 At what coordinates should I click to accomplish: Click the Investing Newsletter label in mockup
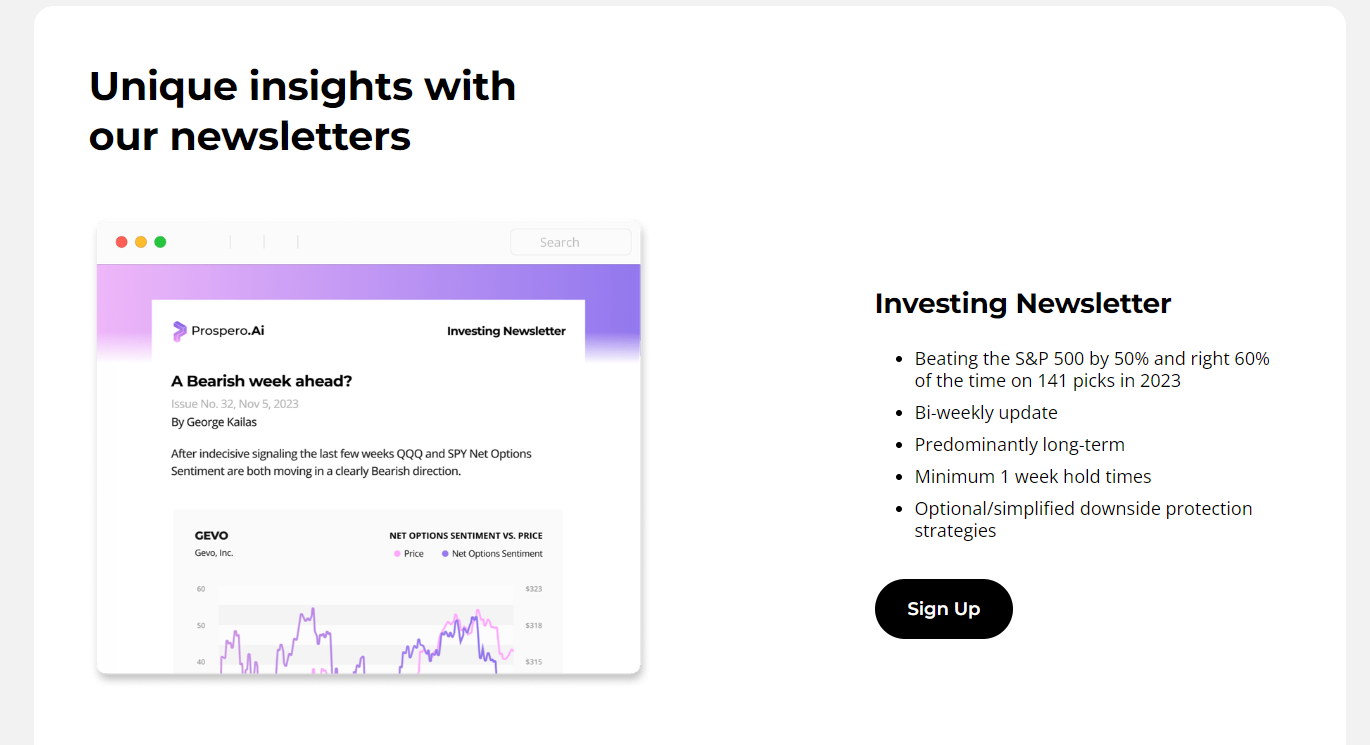click(x=506, y=331)
